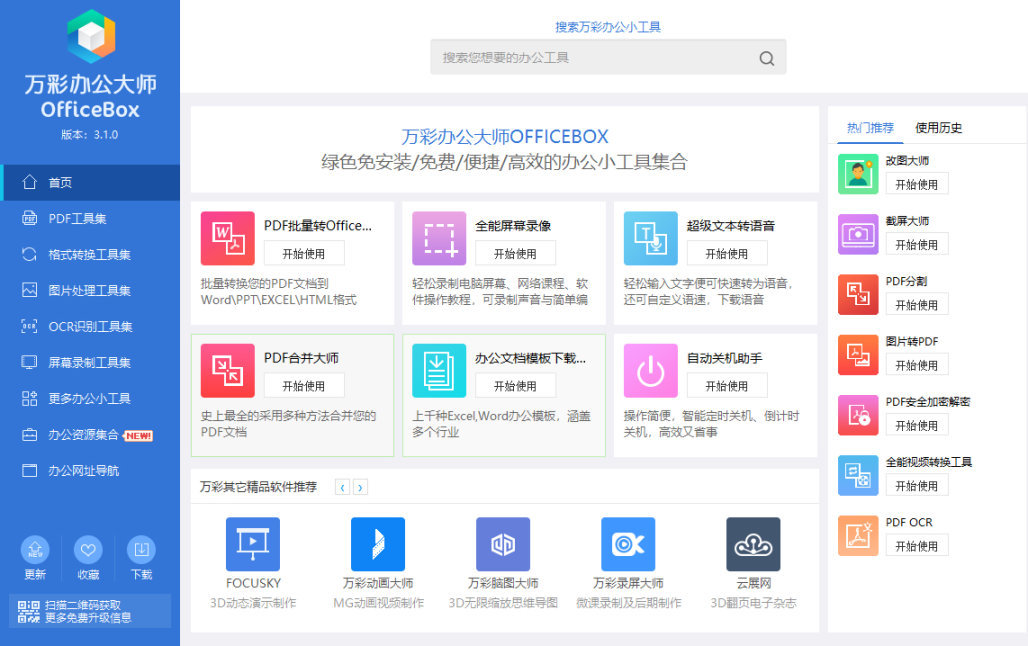Click 开始使用 under PDF批量转Office
Viewport: 1028px width, 646px height.
(x=304, y=254)
